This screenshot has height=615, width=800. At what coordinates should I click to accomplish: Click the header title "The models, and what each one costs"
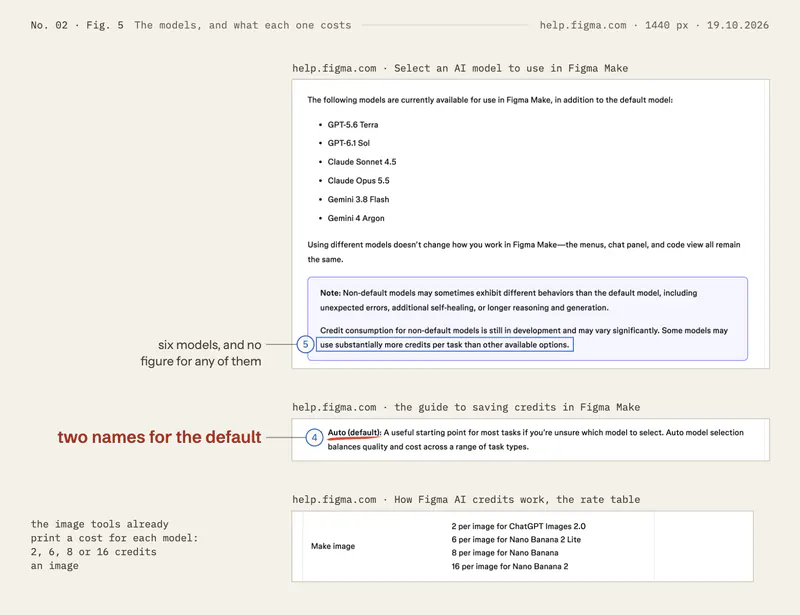coord(243,26)
